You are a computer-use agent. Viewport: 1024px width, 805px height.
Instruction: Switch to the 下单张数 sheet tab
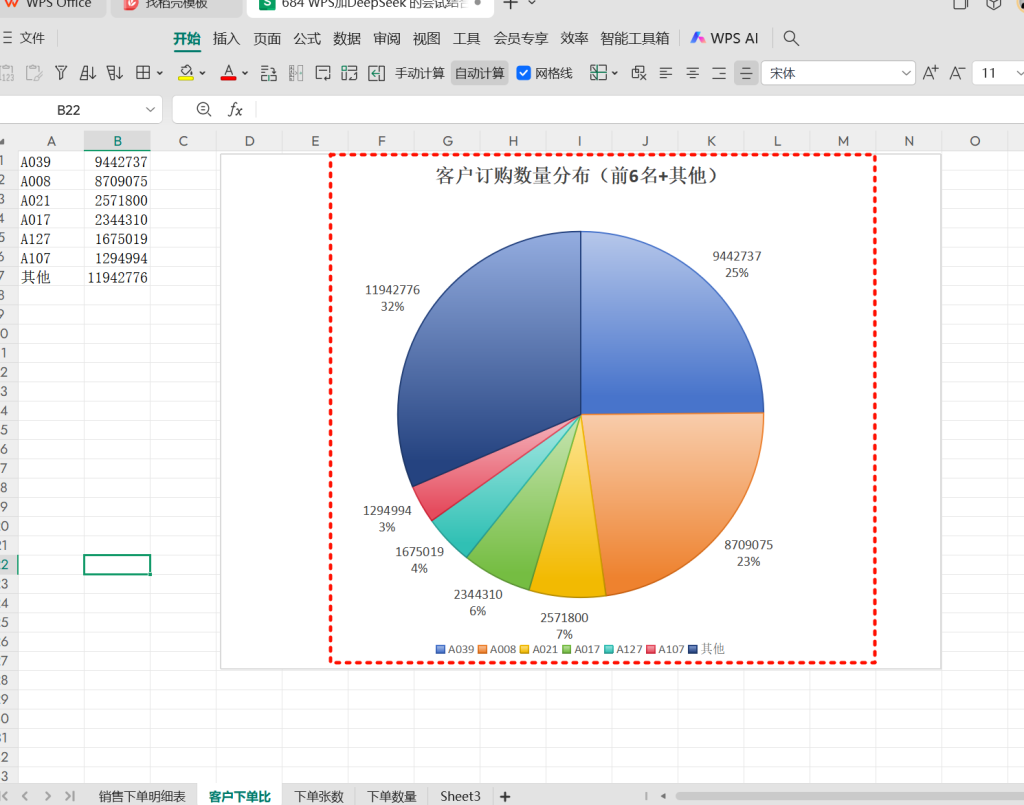(x=319, y=796)
